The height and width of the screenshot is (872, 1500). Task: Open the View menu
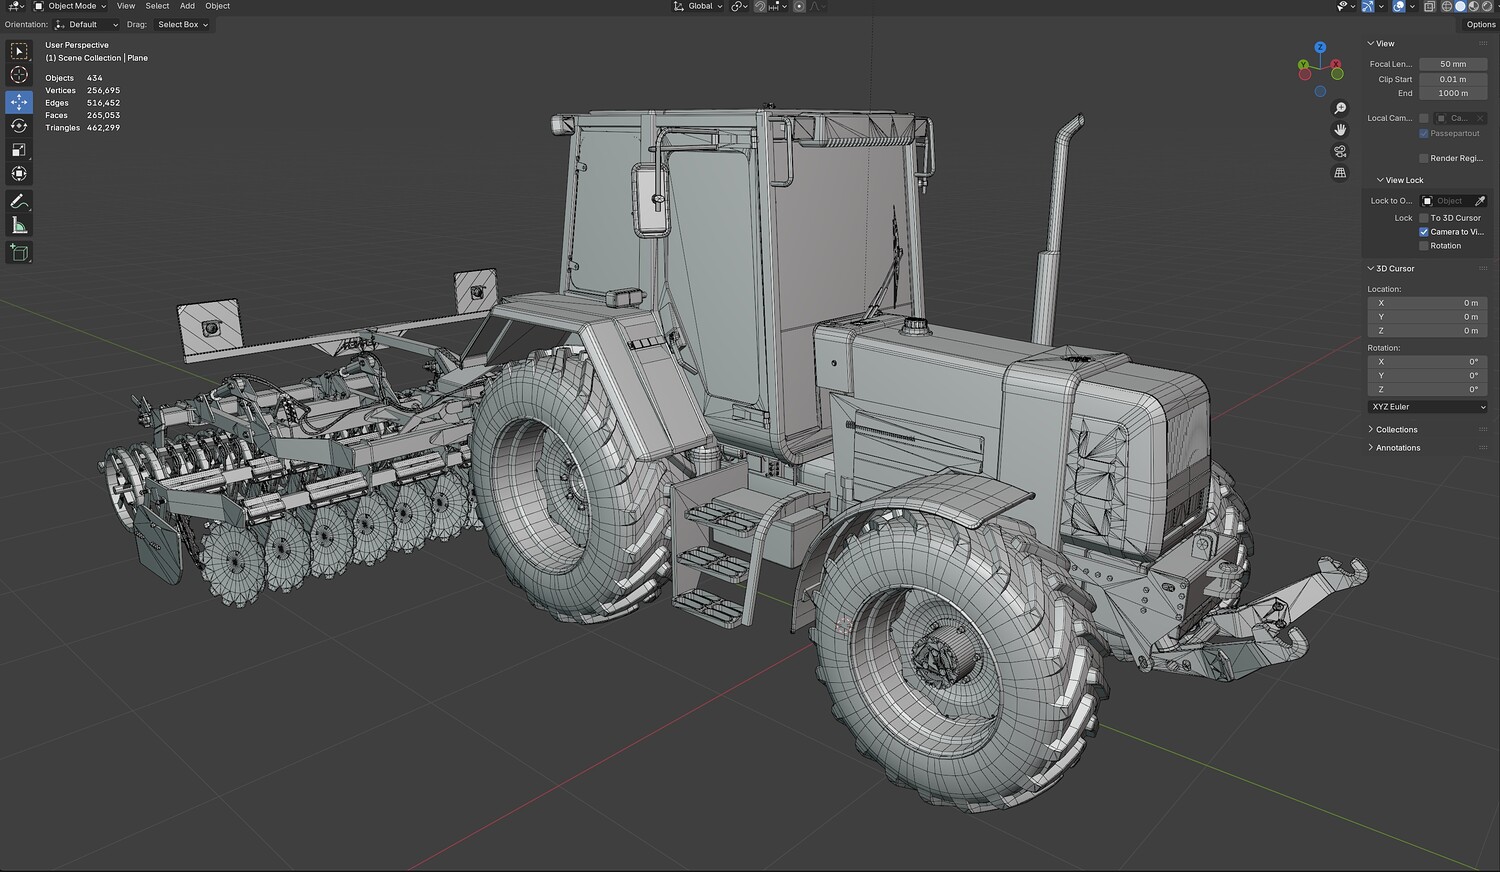tap(126, 6)
